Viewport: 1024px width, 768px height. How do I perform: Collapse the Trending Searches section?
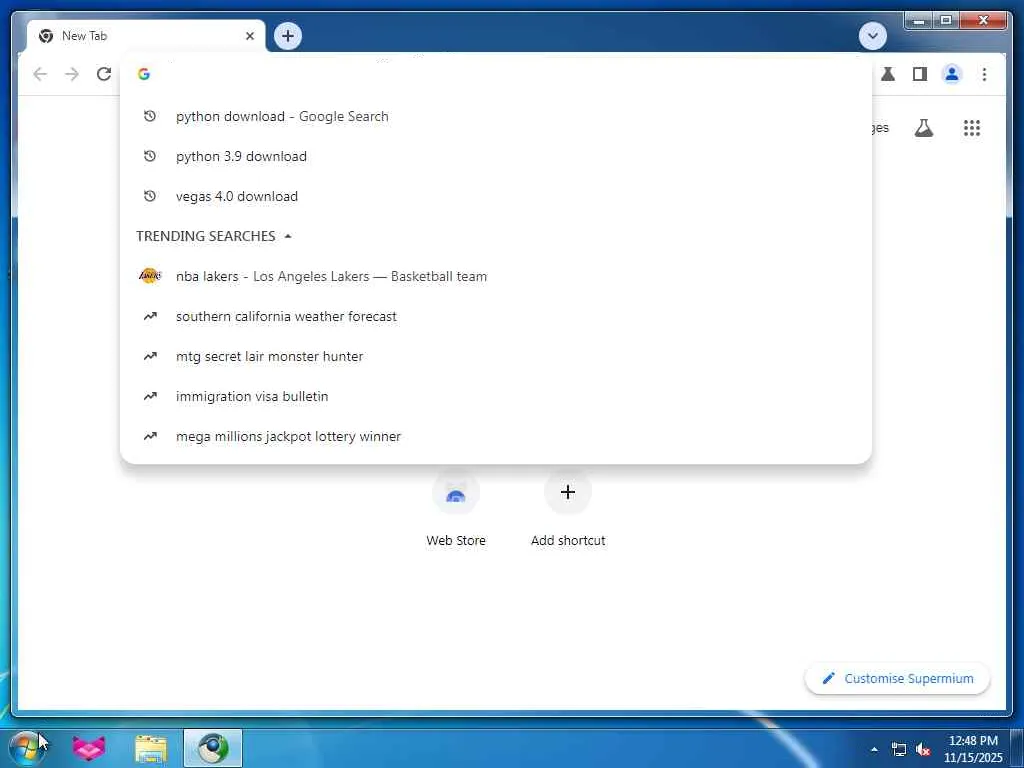pyautogui.click(x=288, y=236)
